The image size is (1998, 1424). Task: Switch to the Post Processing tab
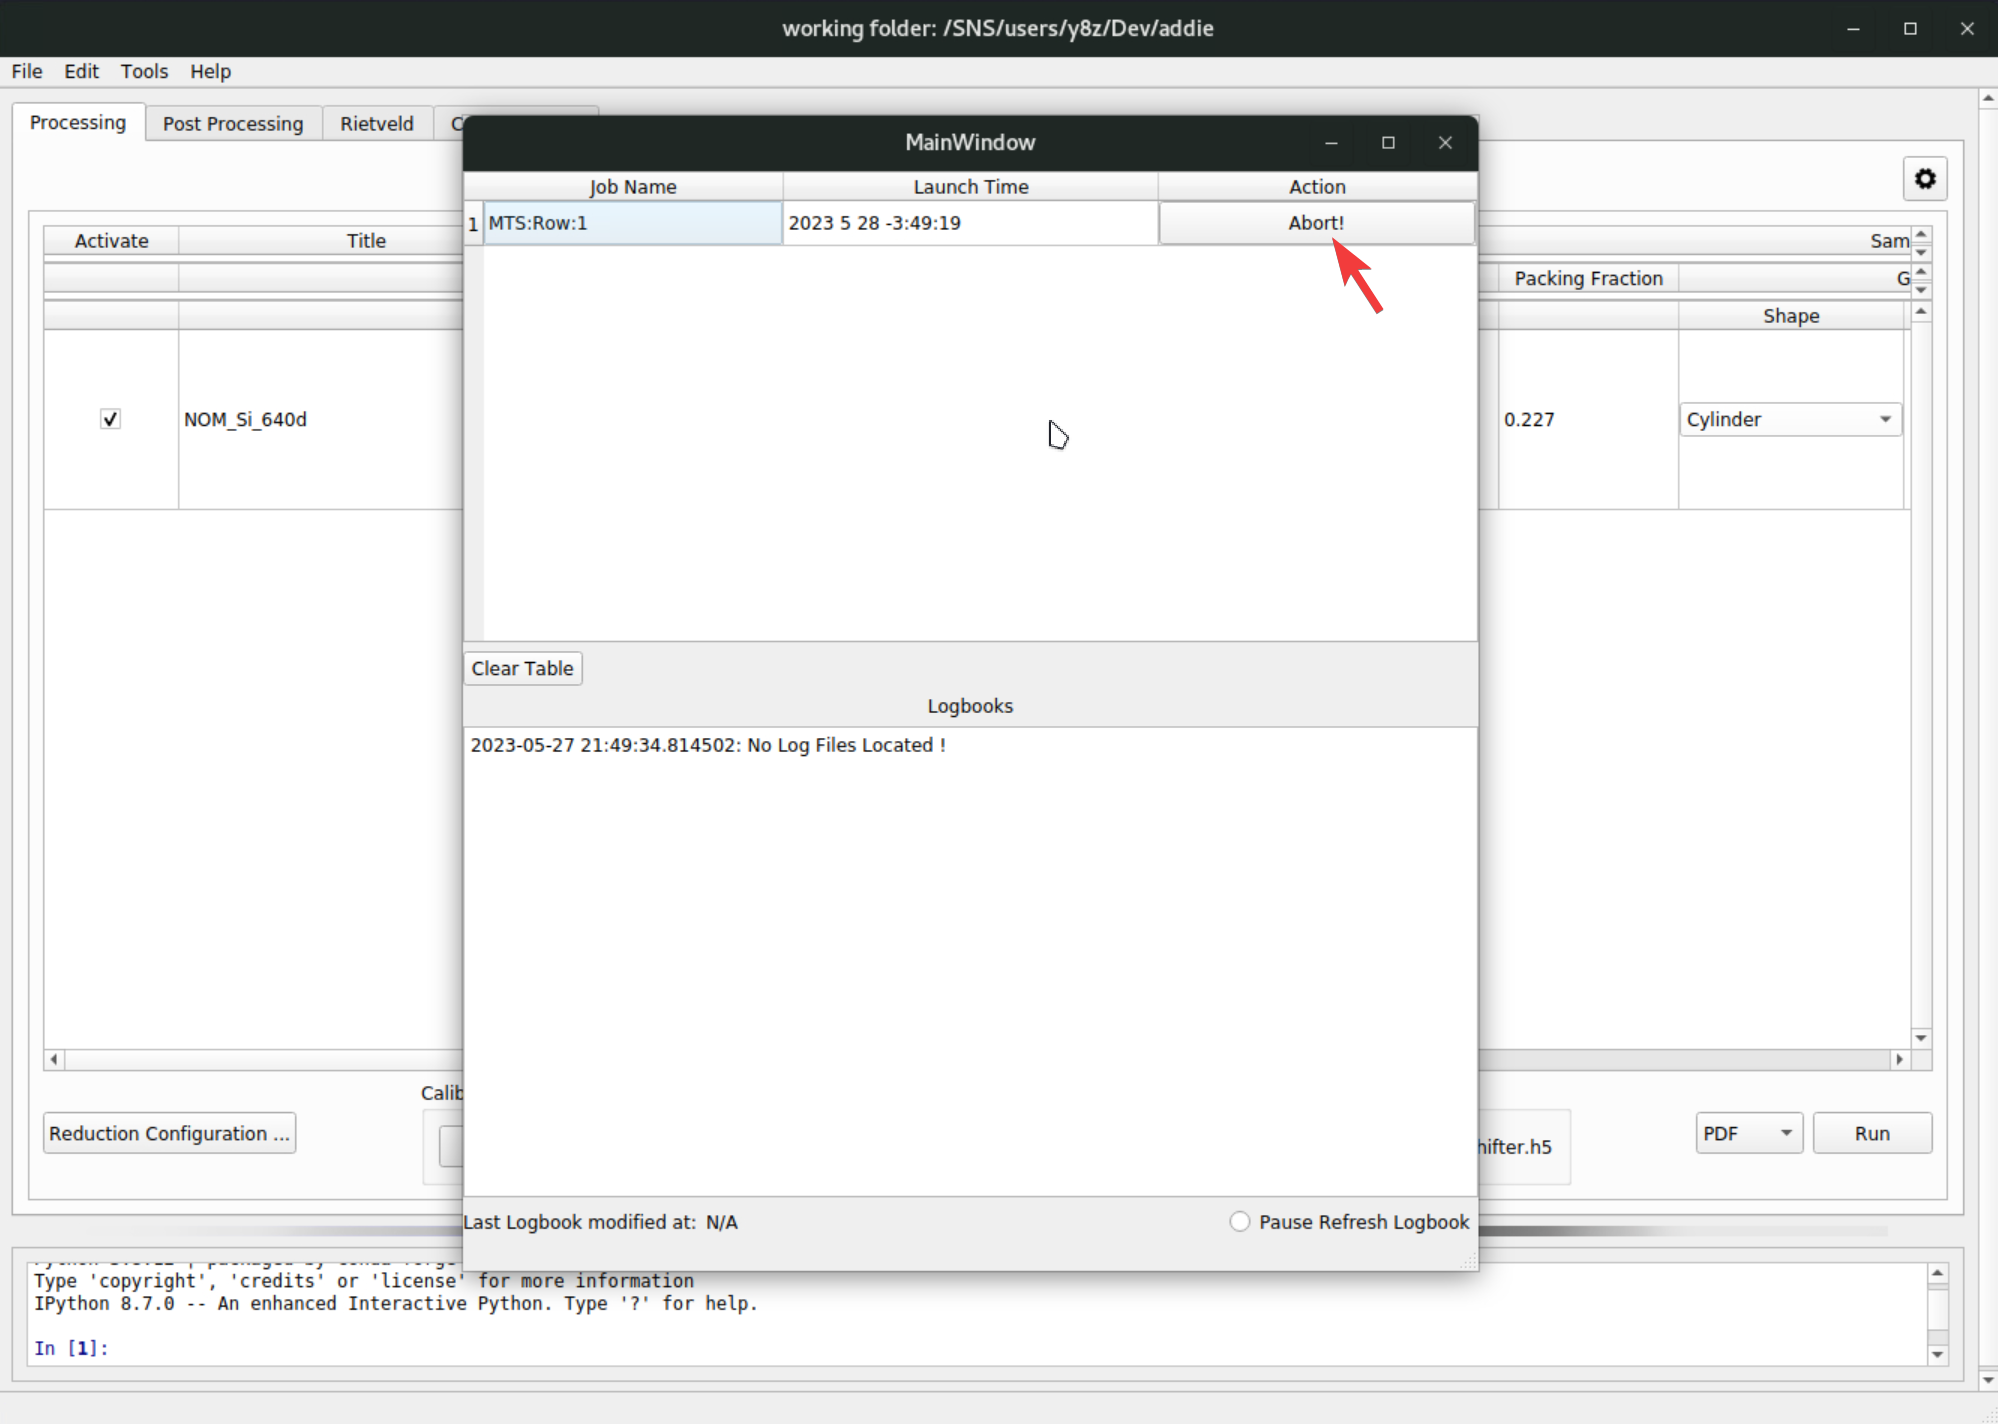tap(233, 123)
